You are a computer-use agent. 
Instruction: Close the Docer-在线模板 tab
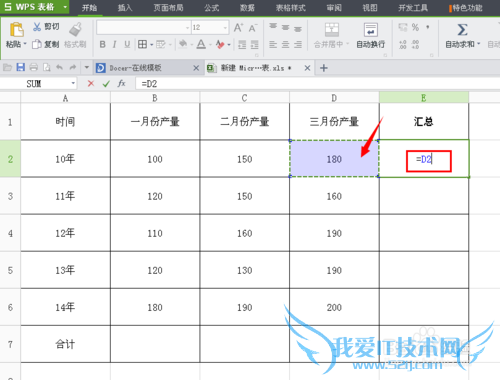coord(196,68)
